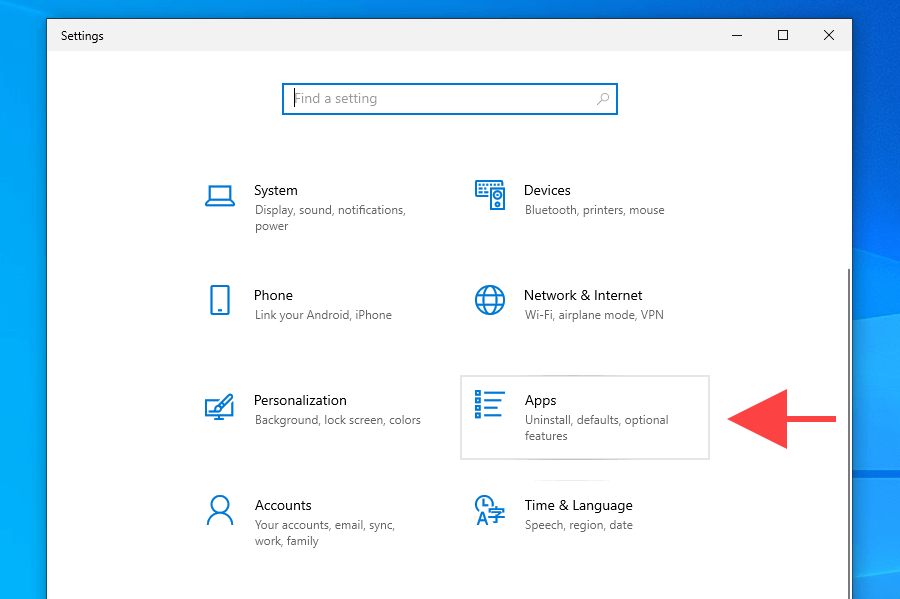
Task: Maximize the Settings window
Action: click(x=783, y=35)
